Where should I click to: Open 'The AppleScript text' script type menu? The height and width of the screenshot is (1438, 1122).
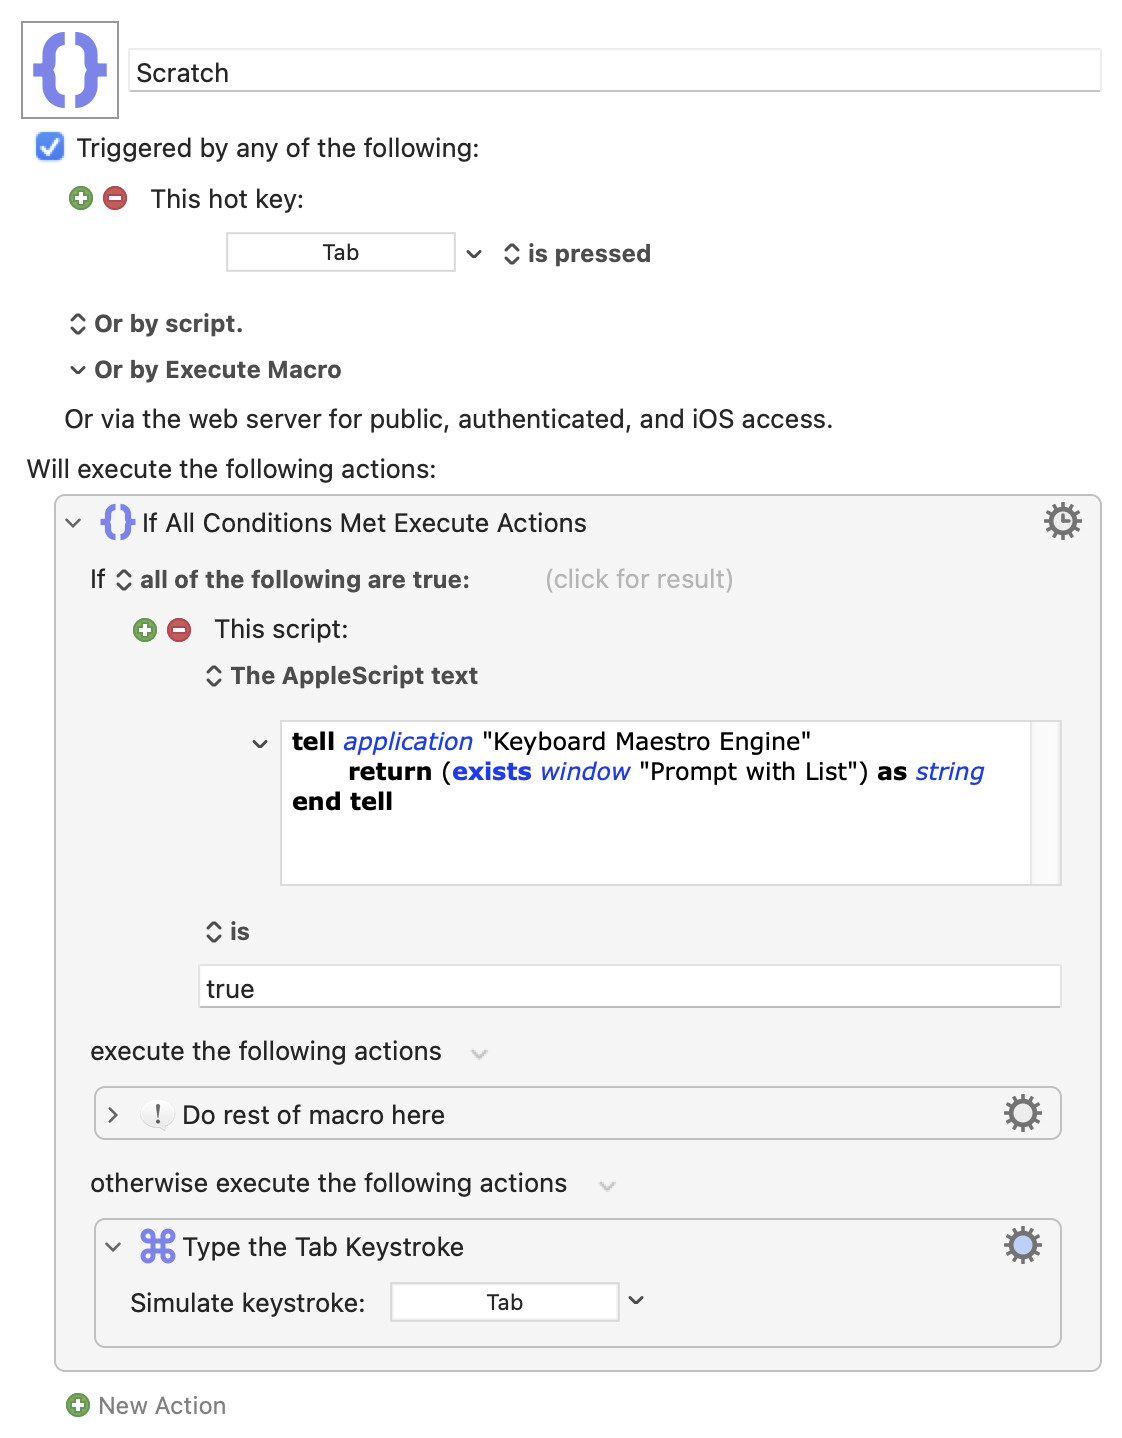(x=342, y=676)
